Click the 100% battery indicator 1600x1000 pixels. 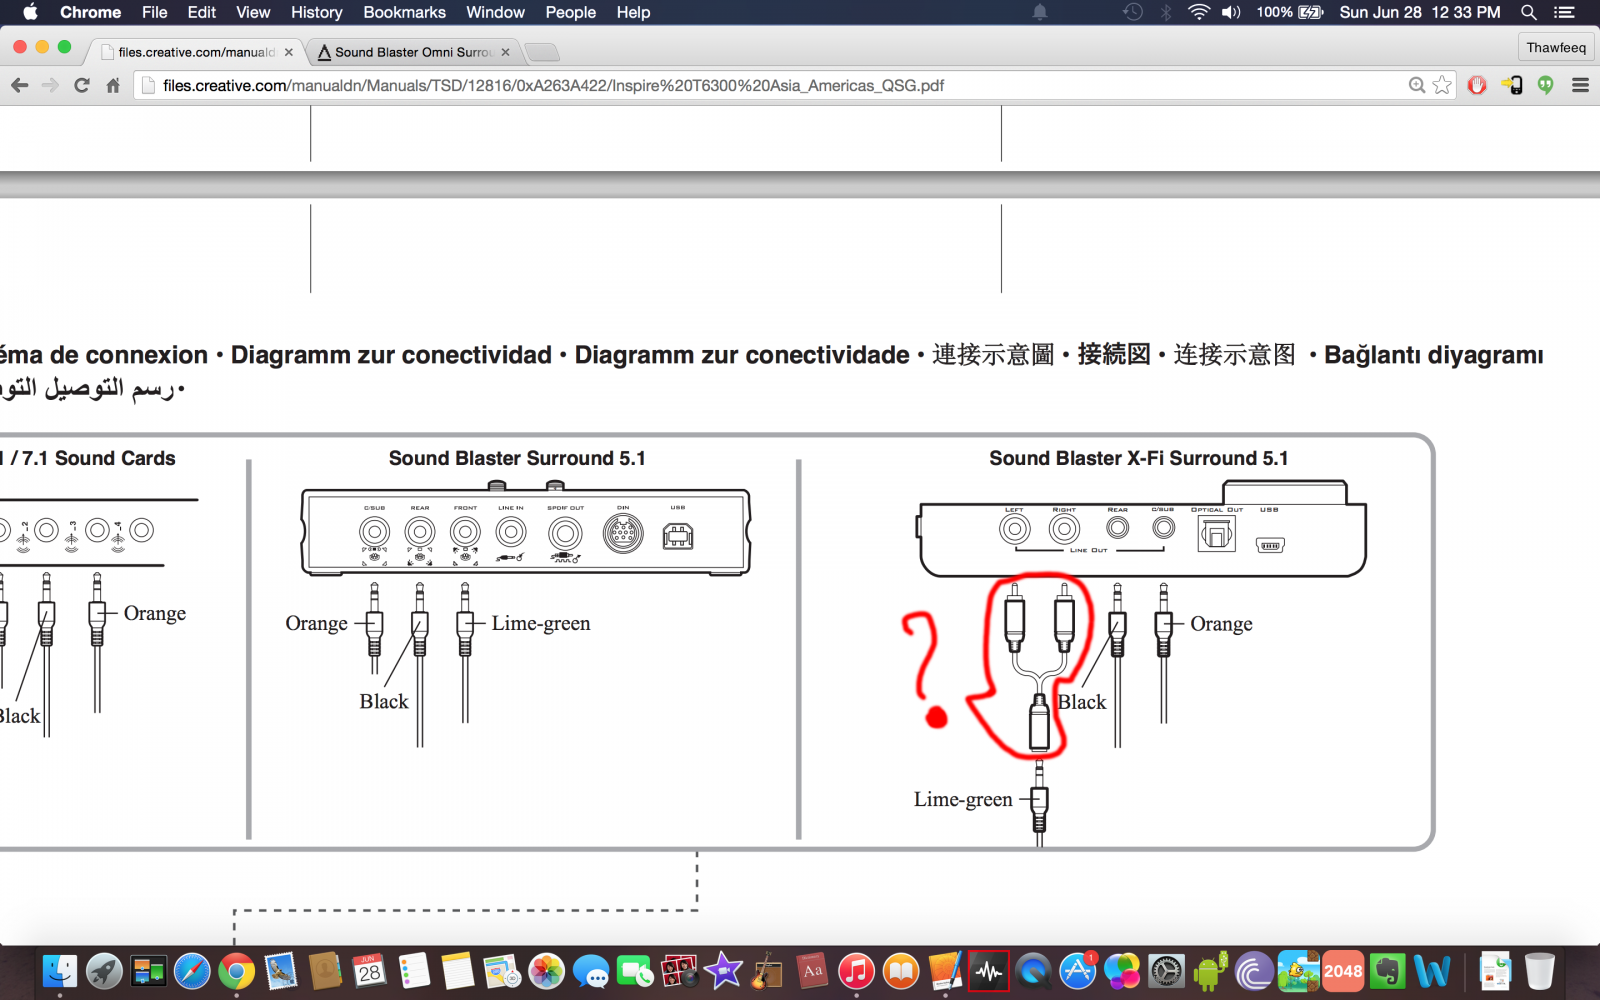click(1290, 12)
